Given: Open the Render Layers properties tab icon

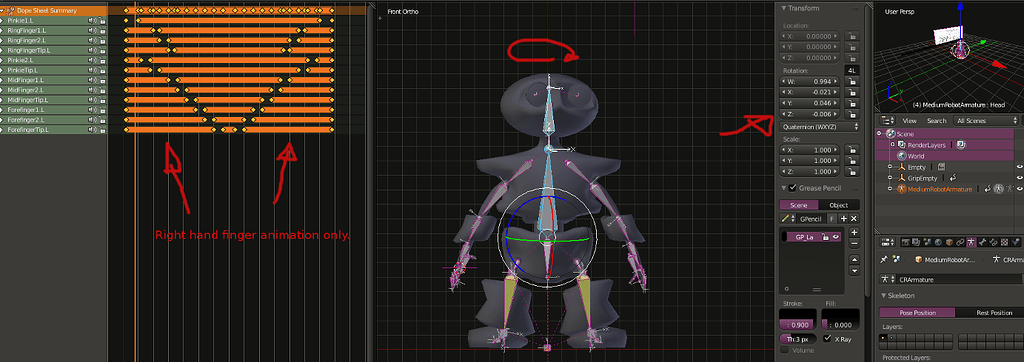Looking at the screenshot, I should click(x=916, y=242).
